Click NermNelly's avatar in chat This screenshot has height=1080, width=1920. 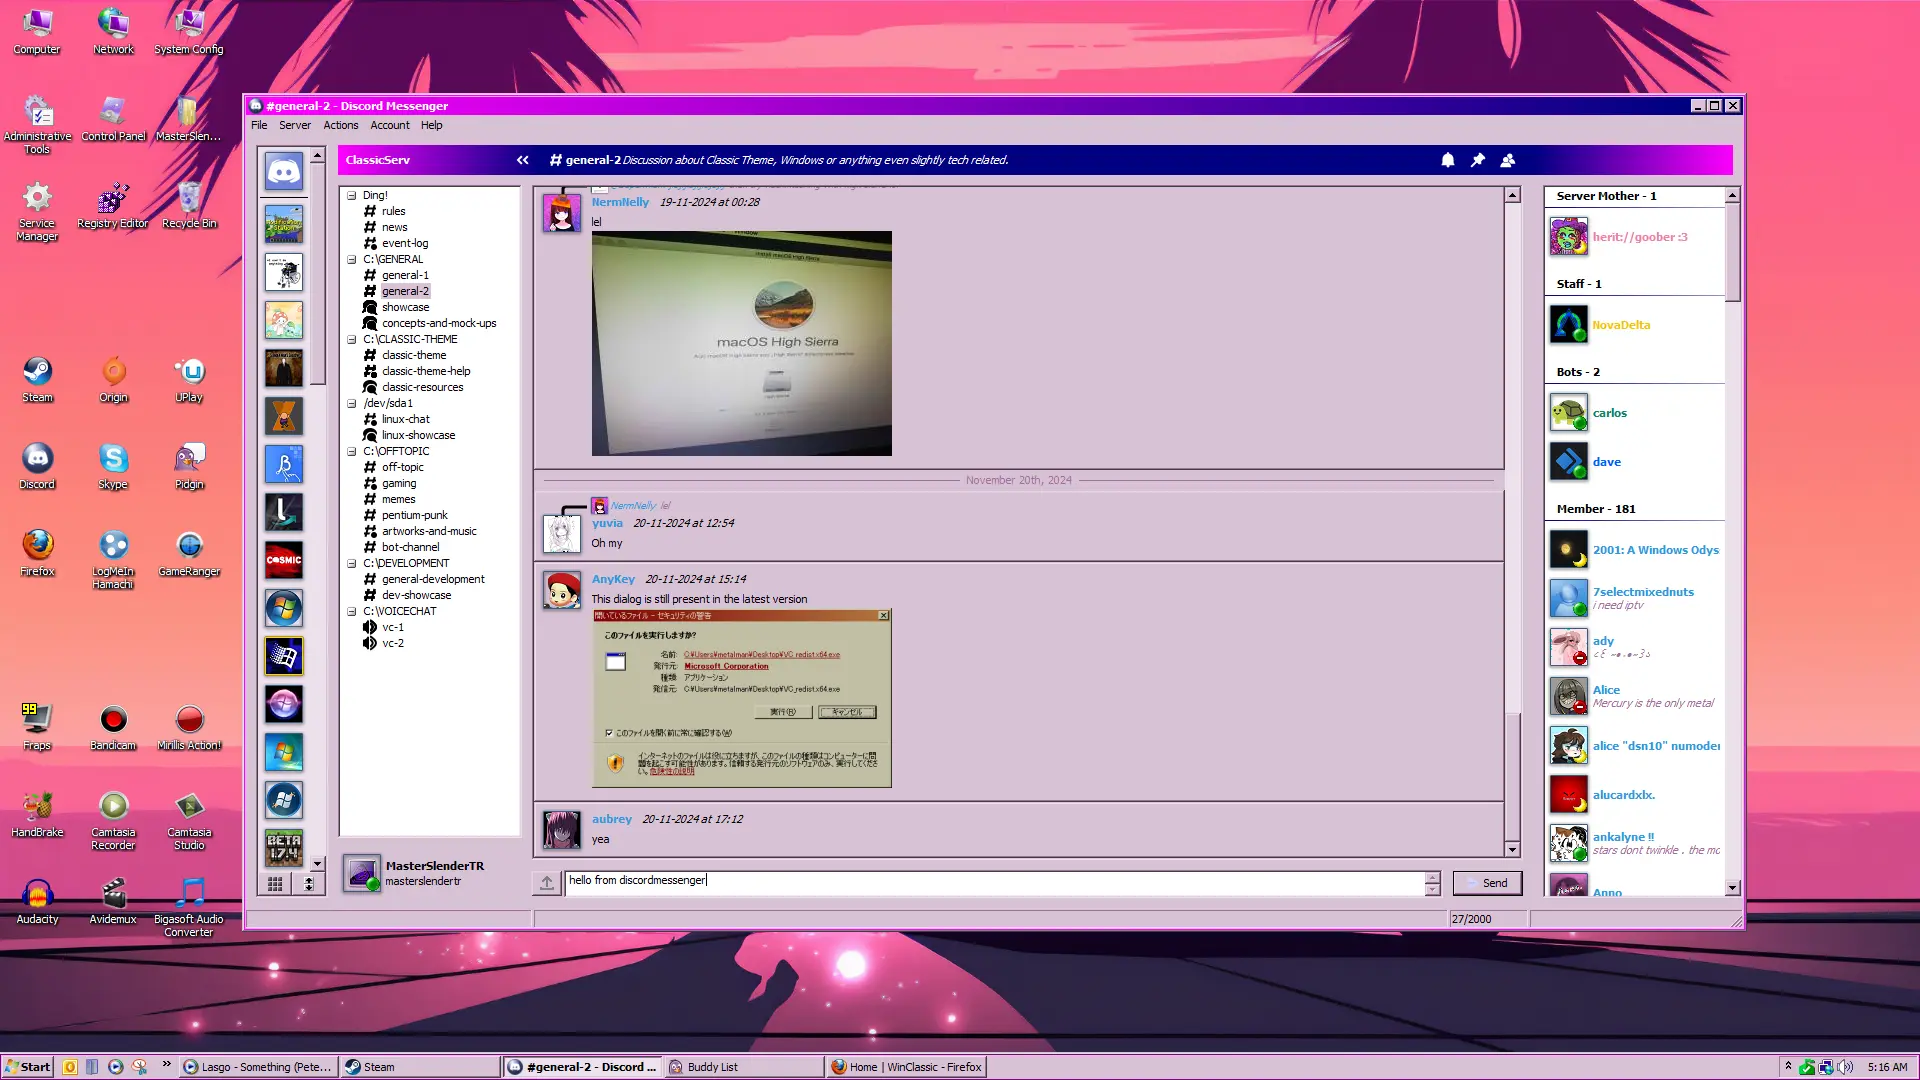pyautogui.click(x=562, y=213)
